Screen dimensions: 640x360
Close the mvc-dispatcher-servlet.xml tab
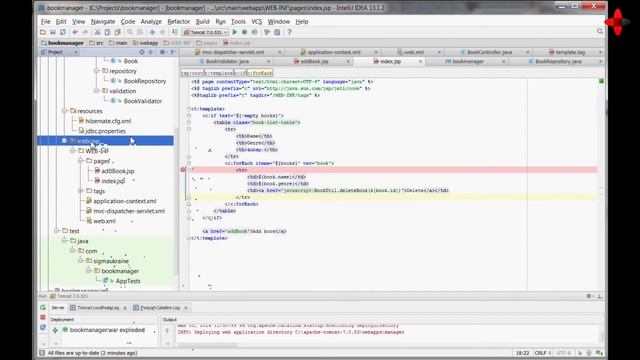280,52
